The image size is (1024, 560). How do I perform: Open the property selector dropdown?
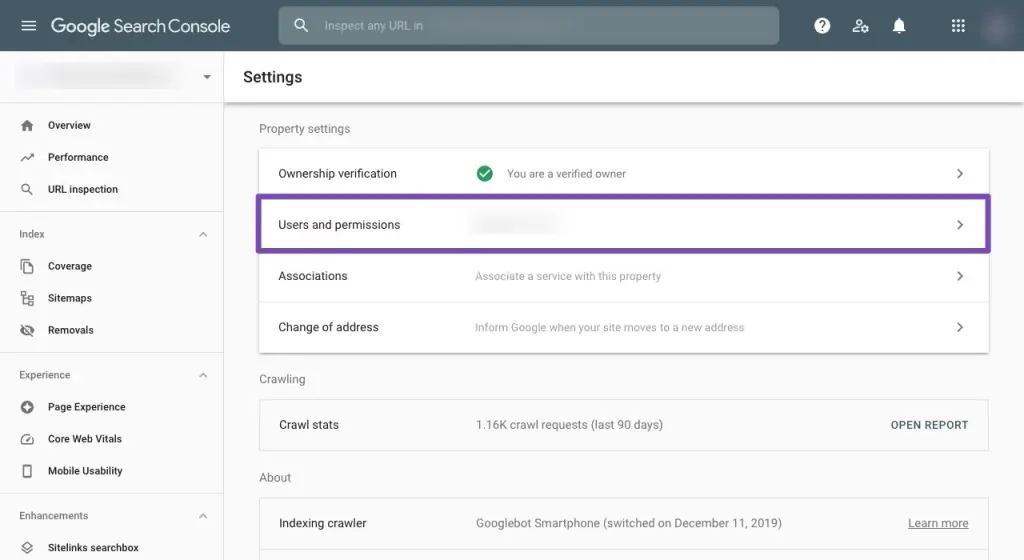(207, 77)
